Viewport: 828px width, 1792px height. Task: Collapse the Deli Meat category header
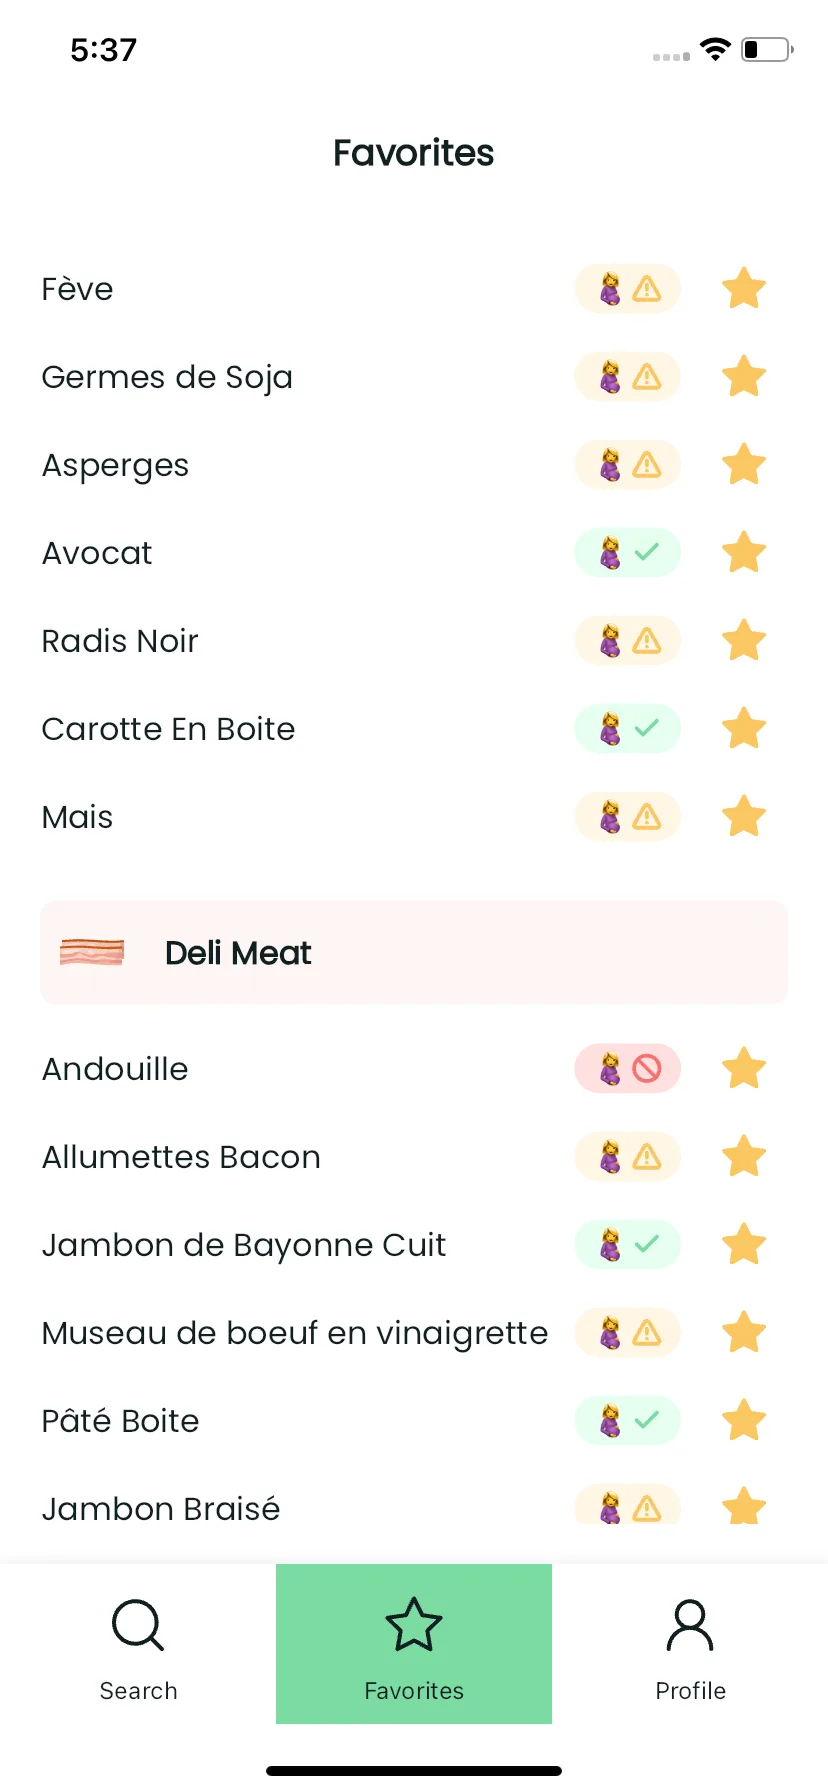(x=414, y=953)
